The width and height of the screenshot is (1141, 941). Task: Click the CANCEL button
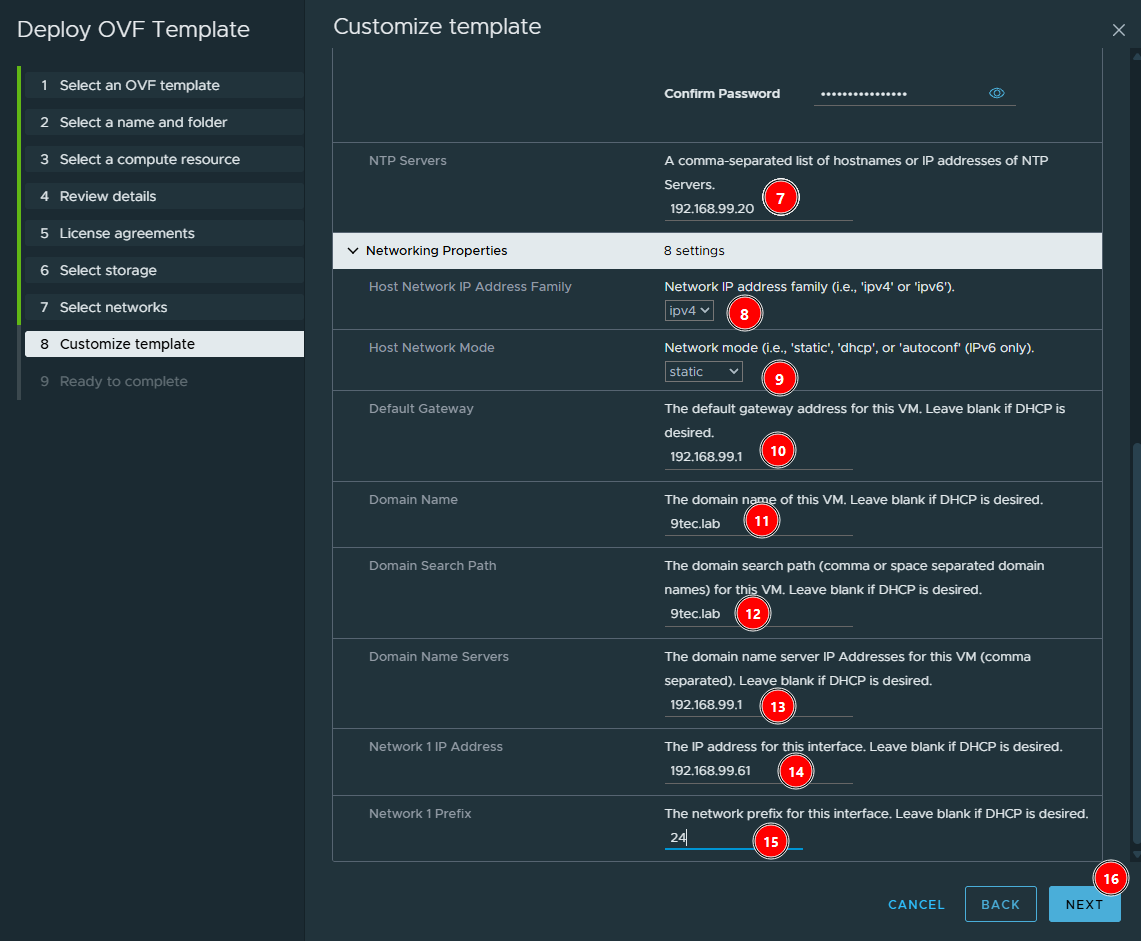click(915, 905)
